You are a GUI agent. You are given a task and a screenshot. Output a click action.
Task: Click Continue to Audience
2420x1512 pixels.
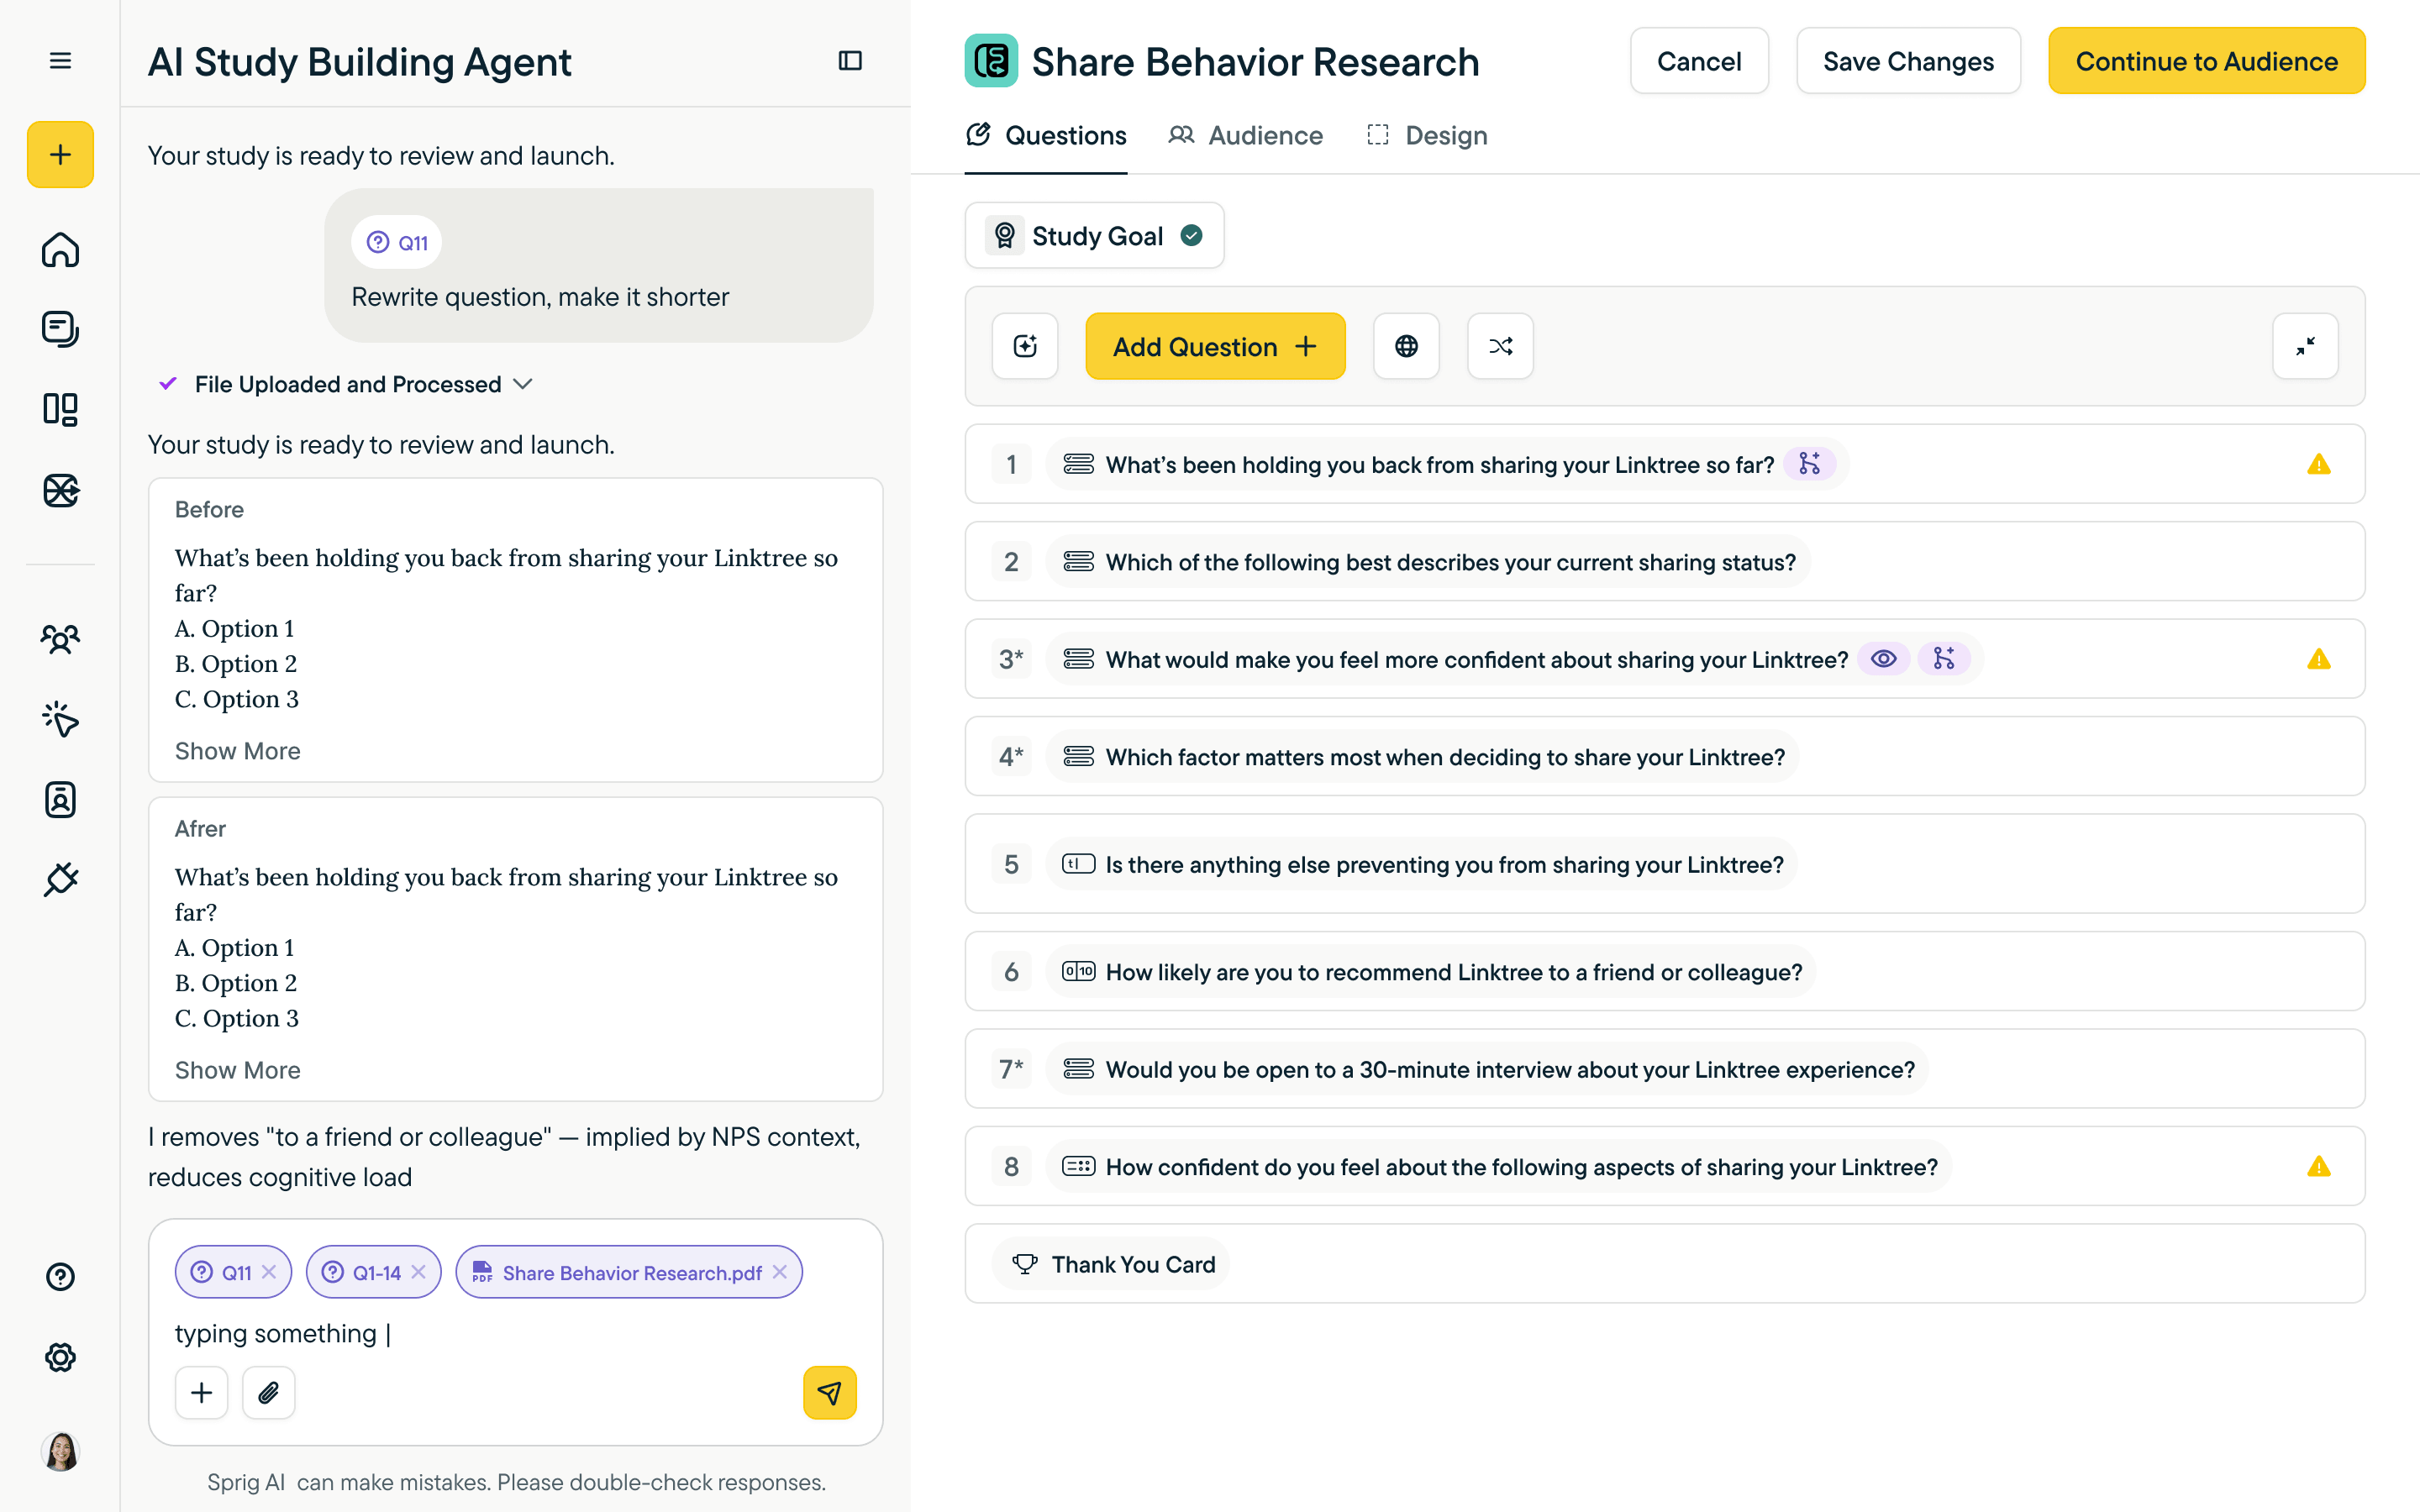pyautogui.click(x=2206, y=61)
